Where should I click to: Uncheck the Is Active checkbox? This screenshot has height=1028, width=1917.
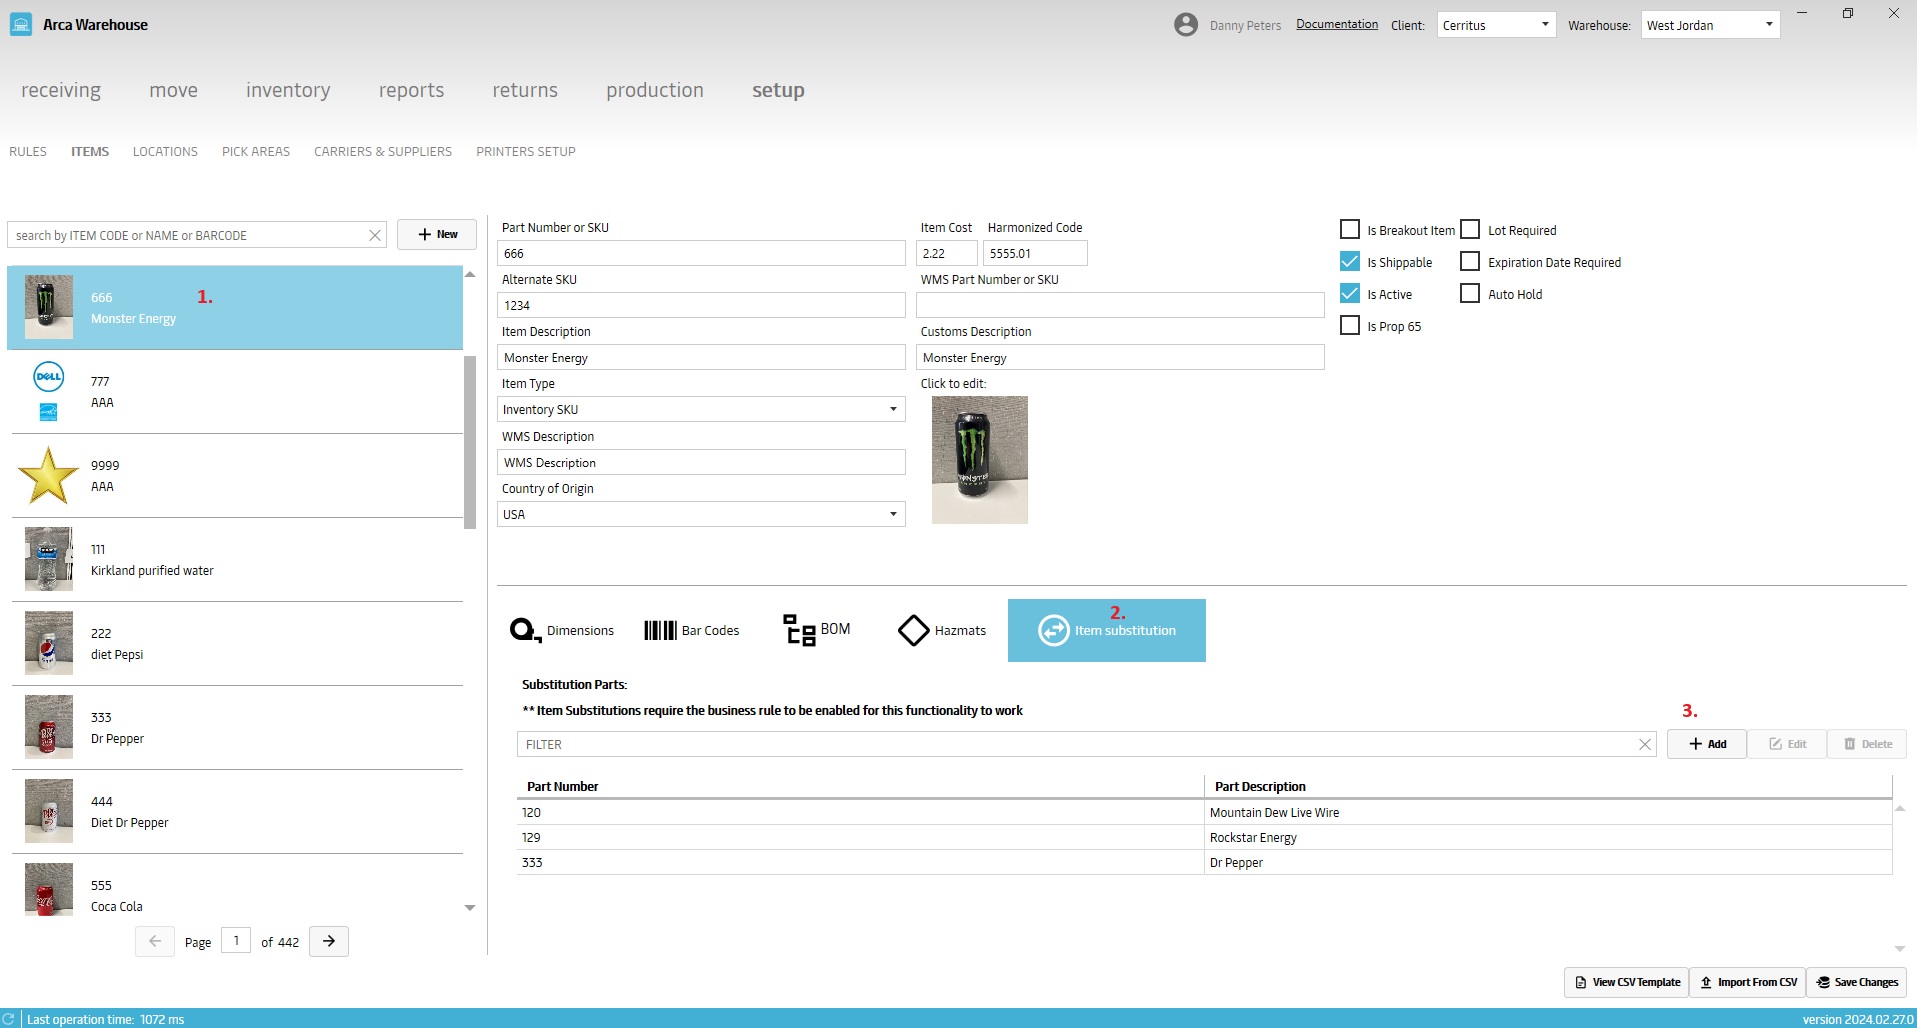click(1350, 294)
